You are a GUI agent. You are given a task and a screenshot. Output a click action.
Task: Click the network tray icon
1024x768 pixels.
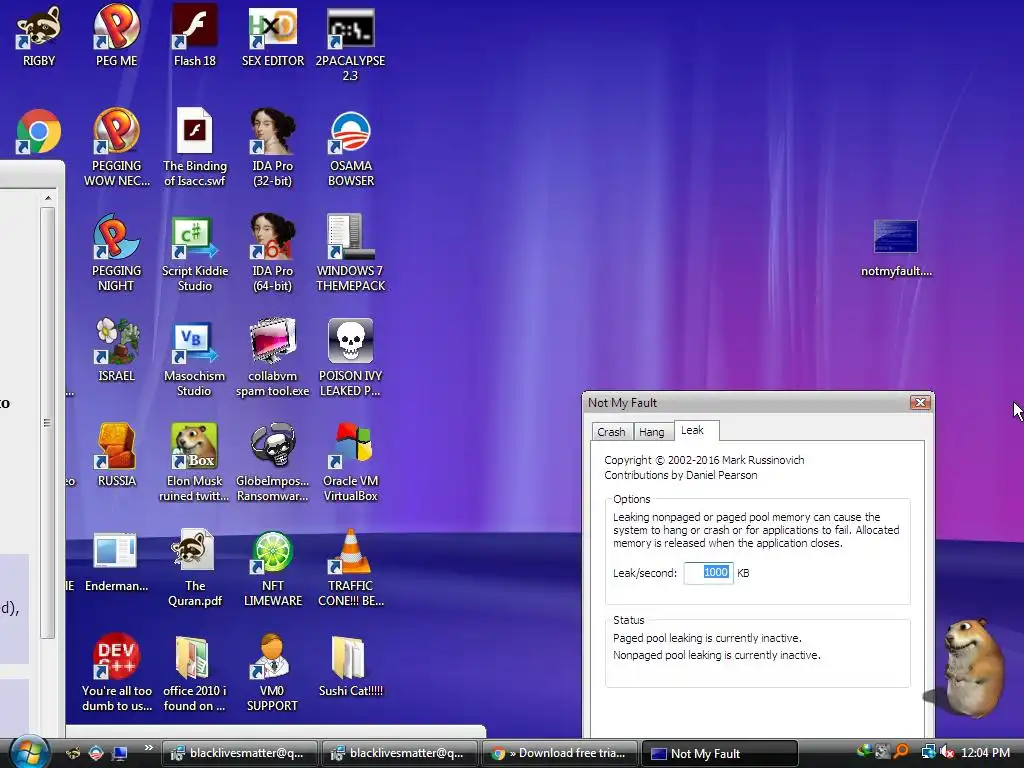coord(928,752)
